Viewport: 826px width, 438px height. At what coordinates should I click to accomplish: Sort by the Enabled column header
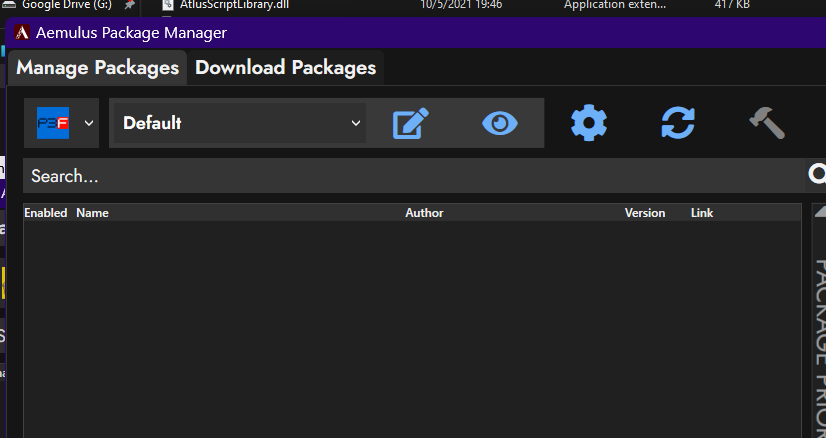46,213
